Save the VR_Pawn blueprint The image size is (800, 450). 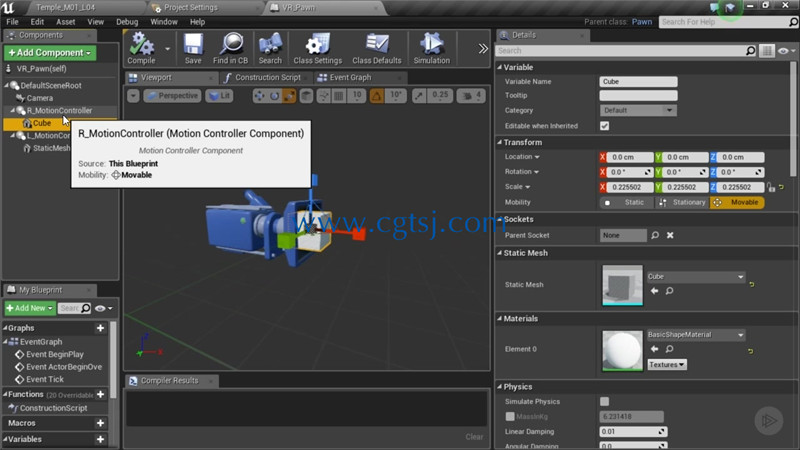[193, 48]
